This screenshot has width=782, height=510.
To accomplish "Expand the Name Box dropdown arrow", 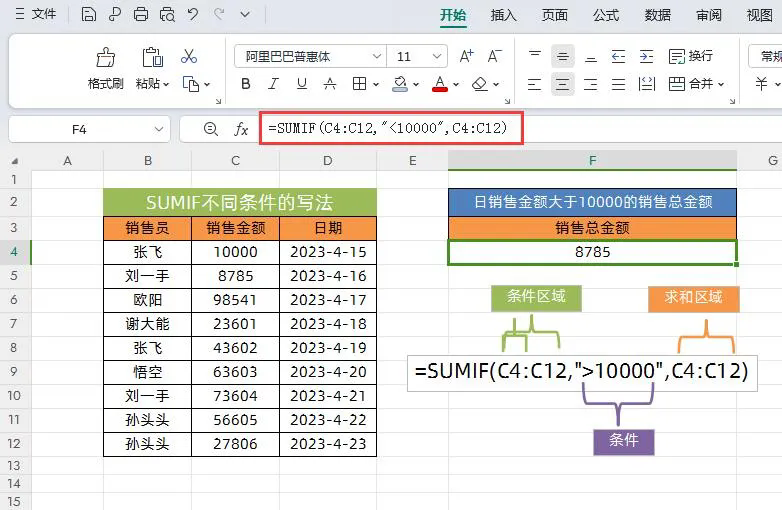I will [x=159, y=129].
